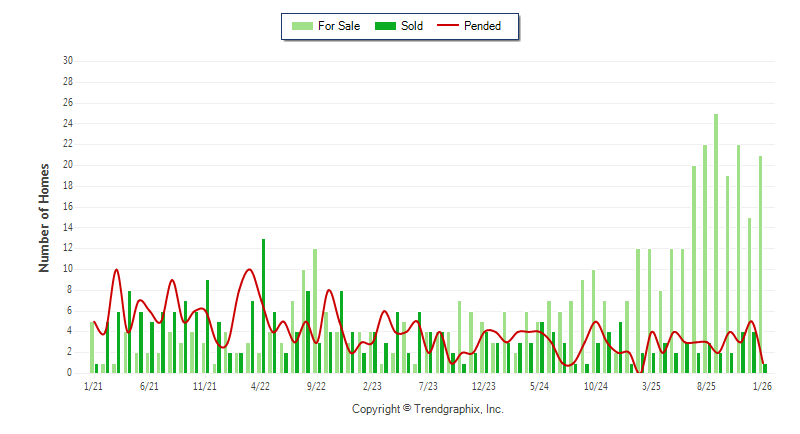
Task: Click the Pended red line legend marker
Action: pyautogui.click(x=446, y=26)
